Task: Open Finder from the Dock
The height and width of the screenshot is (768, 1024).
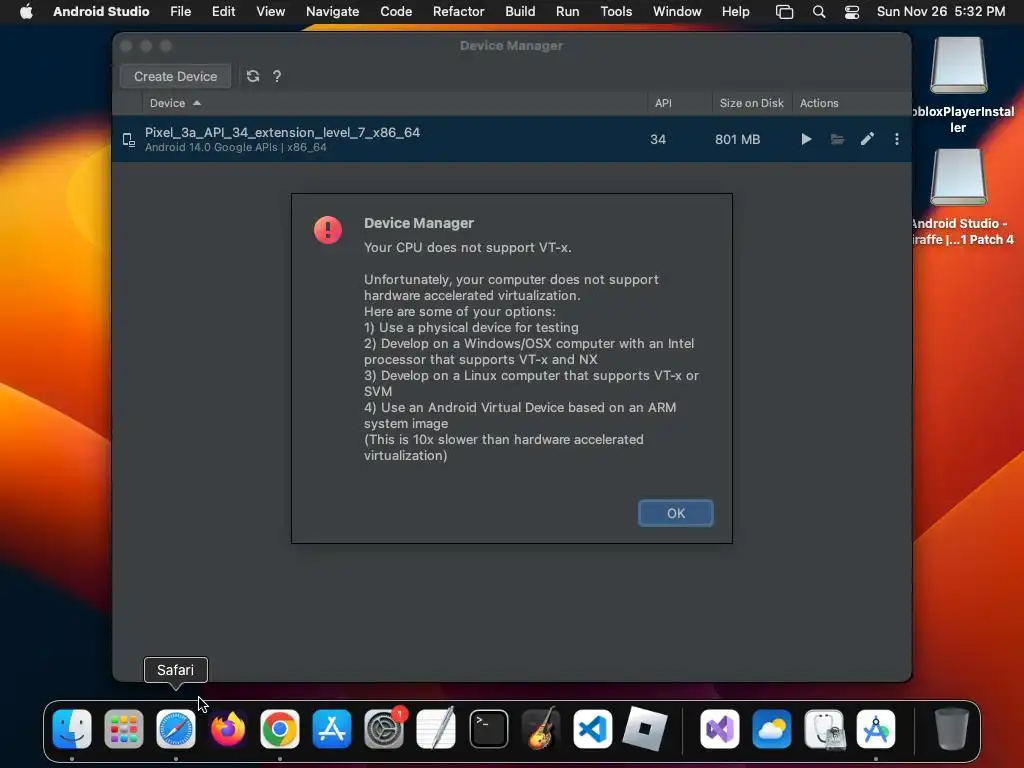Action: pos(72,729)
